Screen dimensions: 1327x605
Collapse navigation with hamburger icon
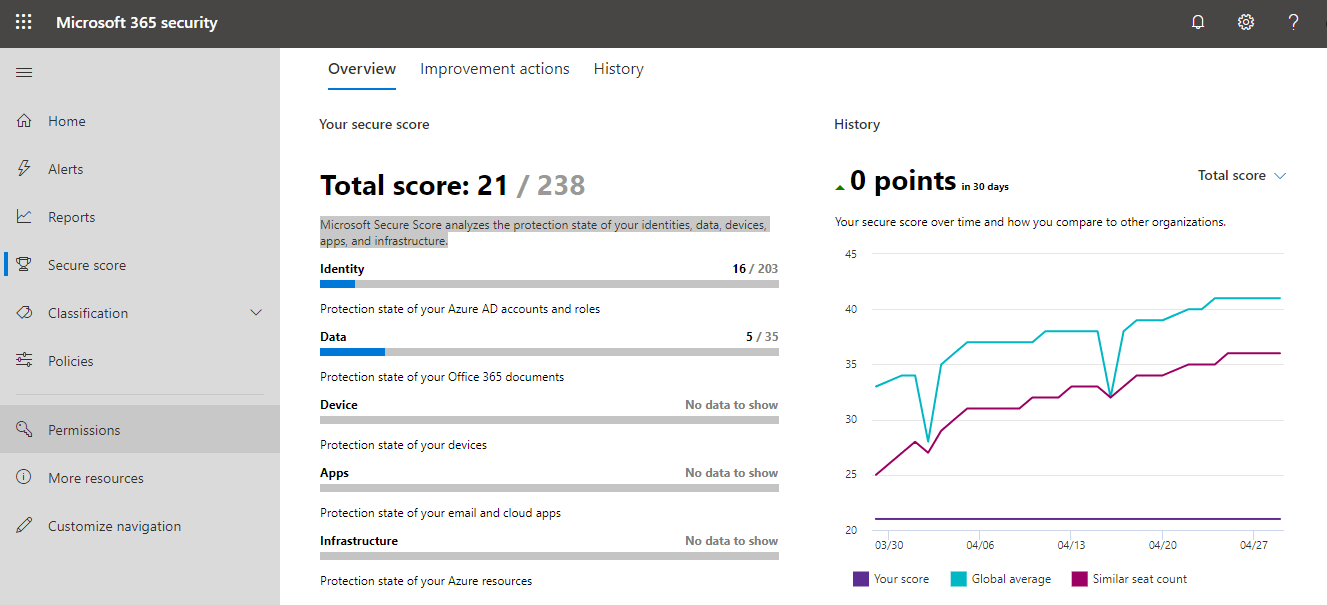(24, 72)
